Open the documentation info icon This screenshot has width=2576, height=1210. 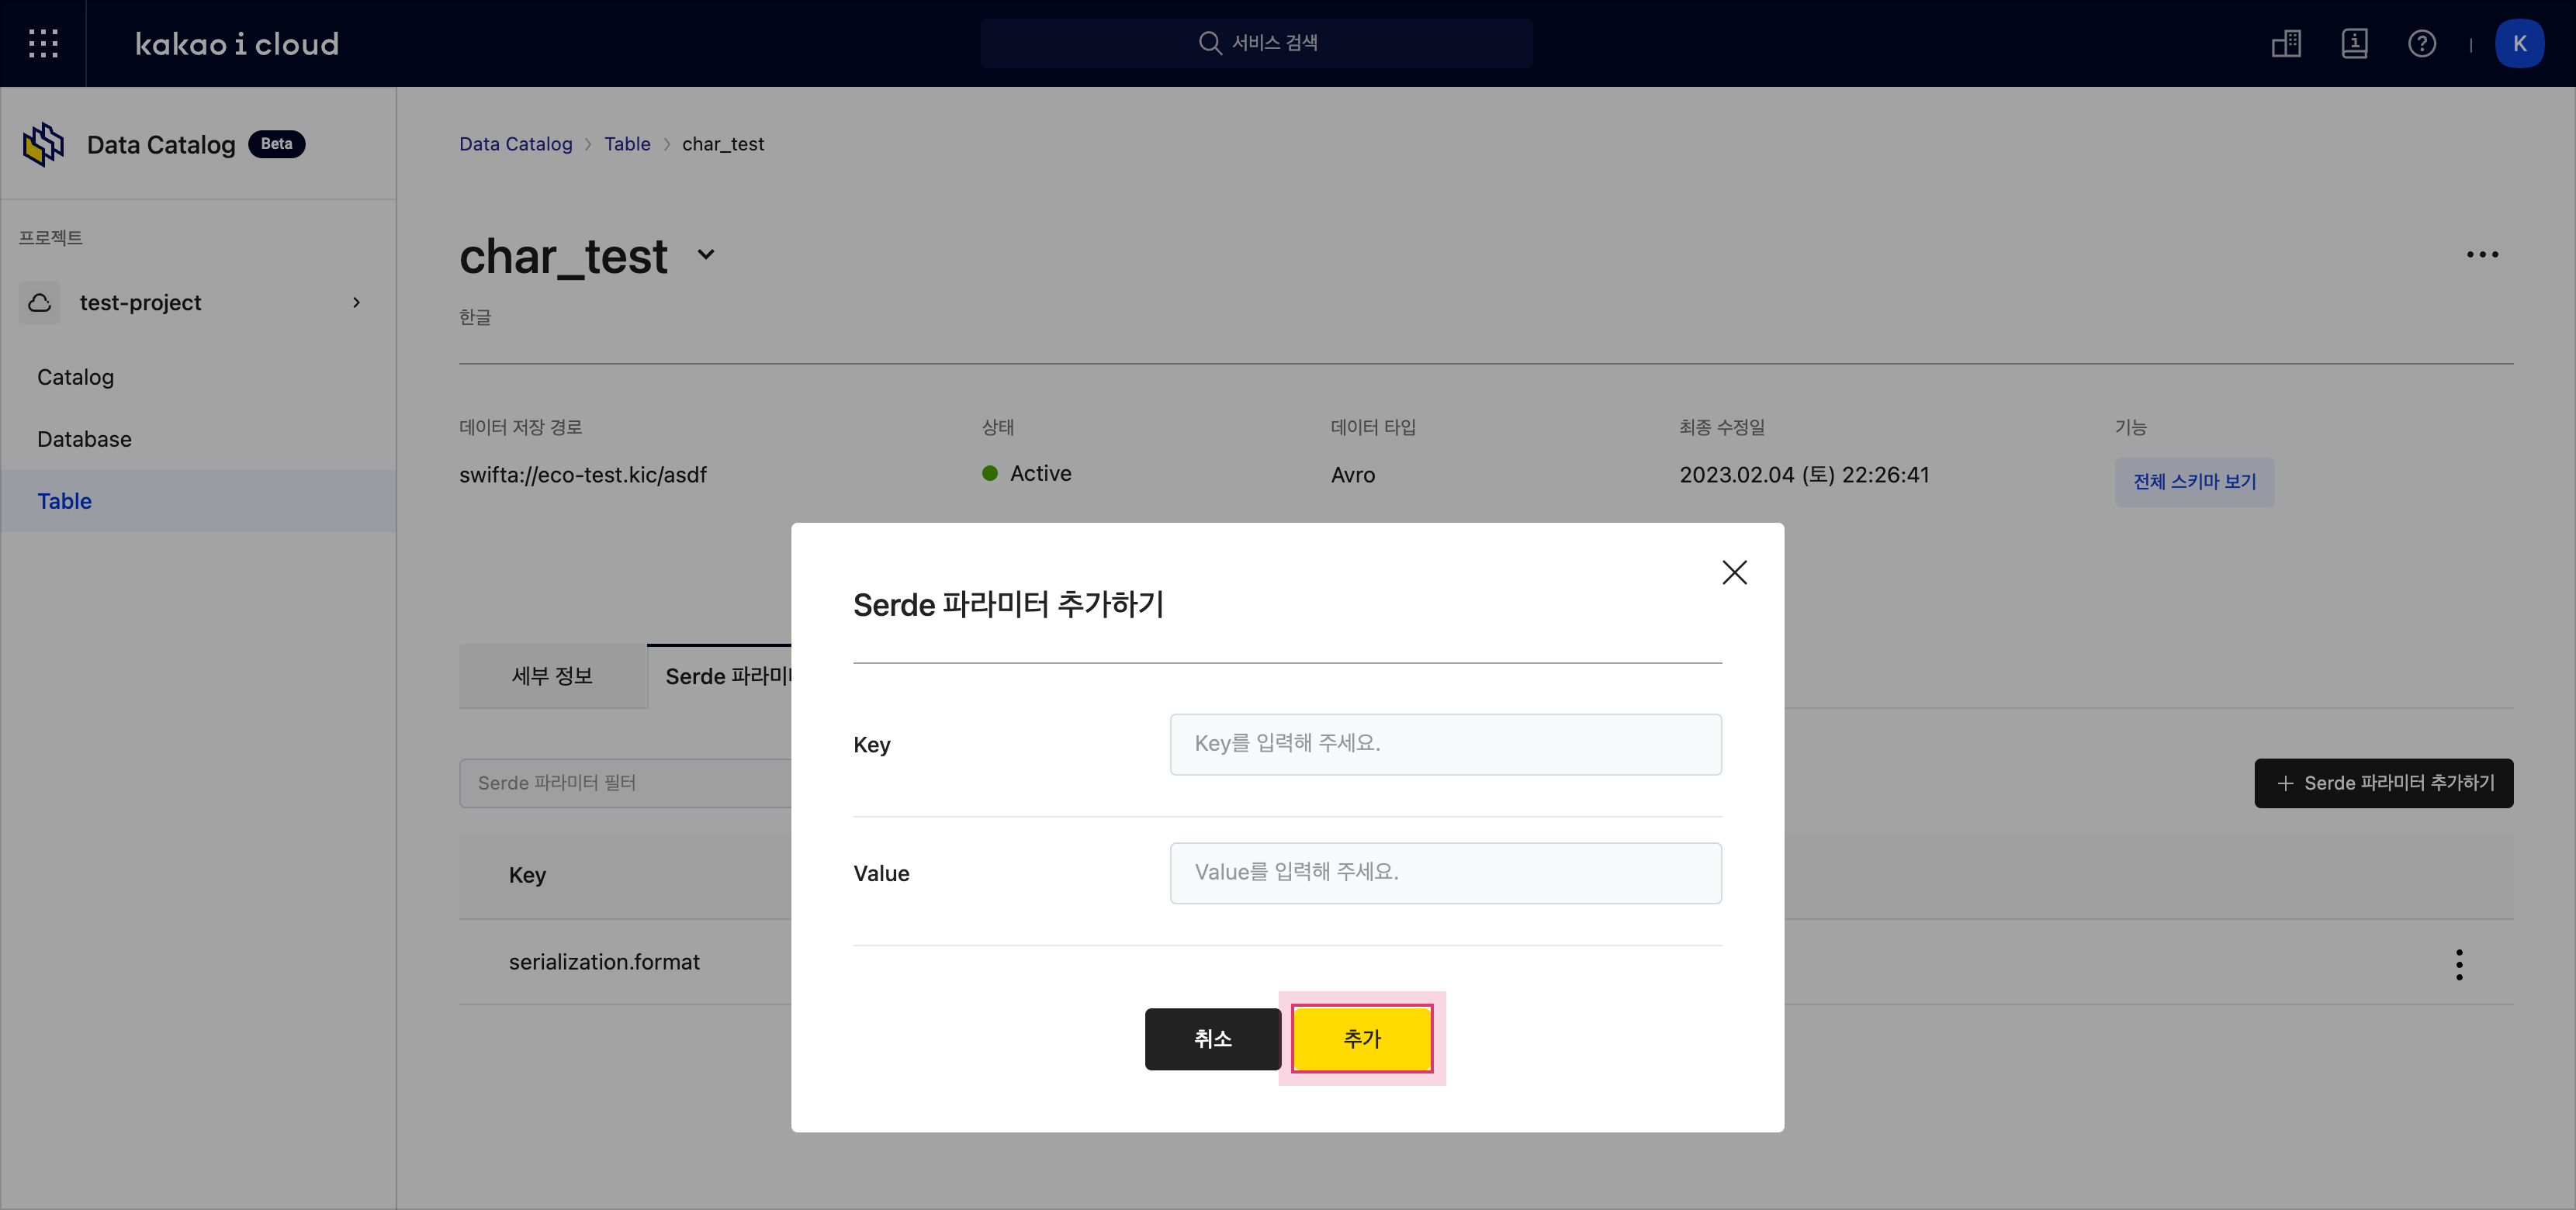click(2354, 43)
